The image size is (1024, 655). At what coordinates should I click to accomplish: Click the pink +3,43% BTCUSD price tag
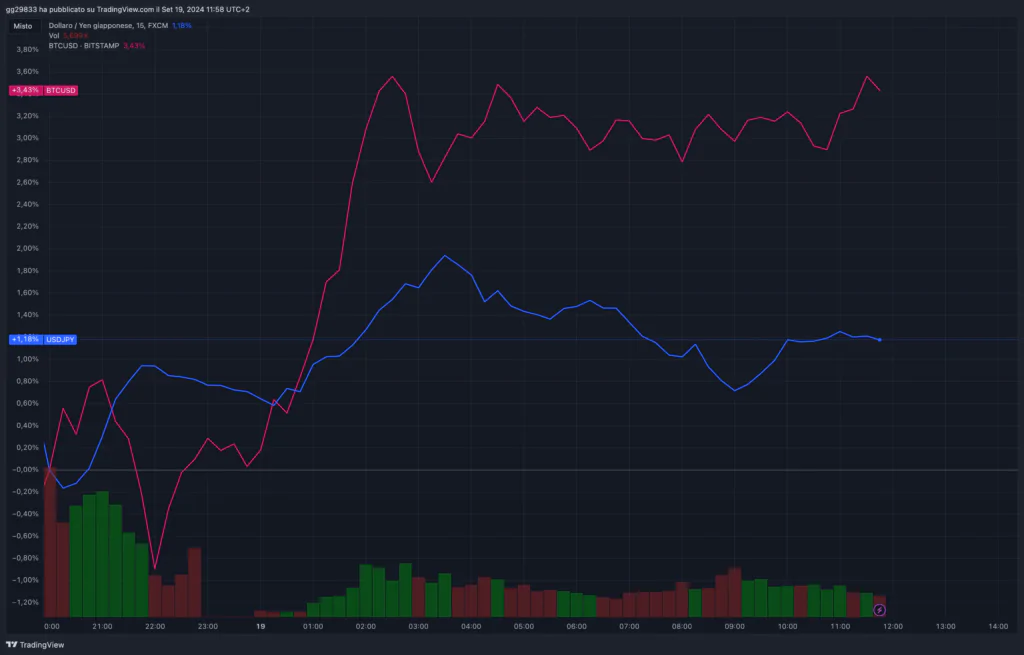(x=43, y=90)
